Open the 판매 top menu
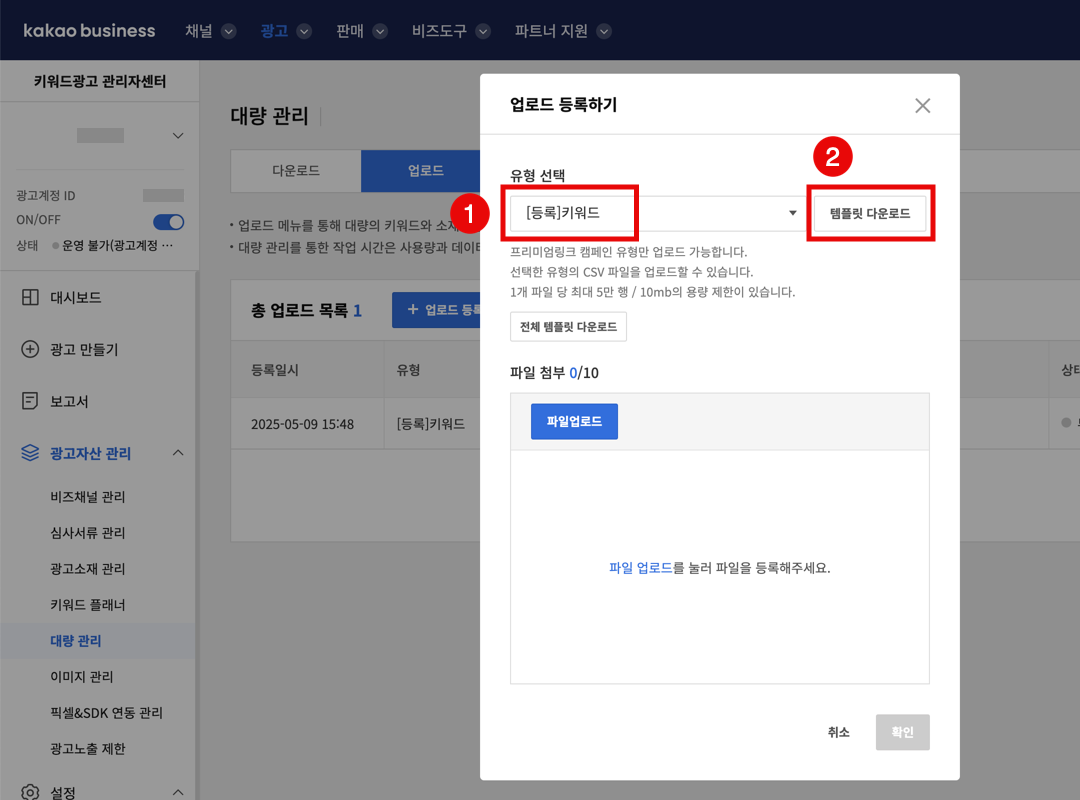 point(350,31)
